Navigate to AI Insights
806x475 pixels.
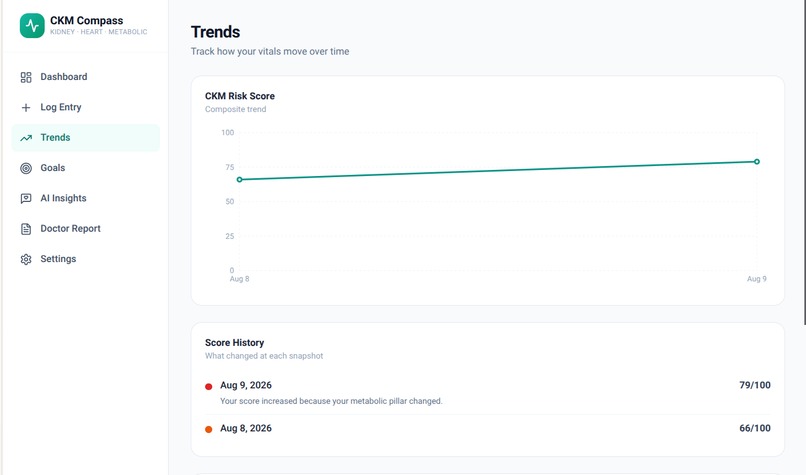click(x=85, y=198)
